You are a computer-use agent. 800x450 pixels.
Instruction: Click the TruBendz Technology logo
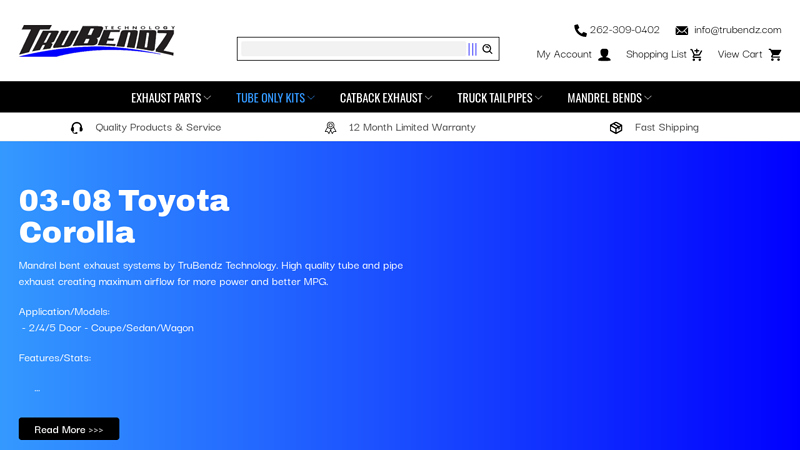click(97, 40)
